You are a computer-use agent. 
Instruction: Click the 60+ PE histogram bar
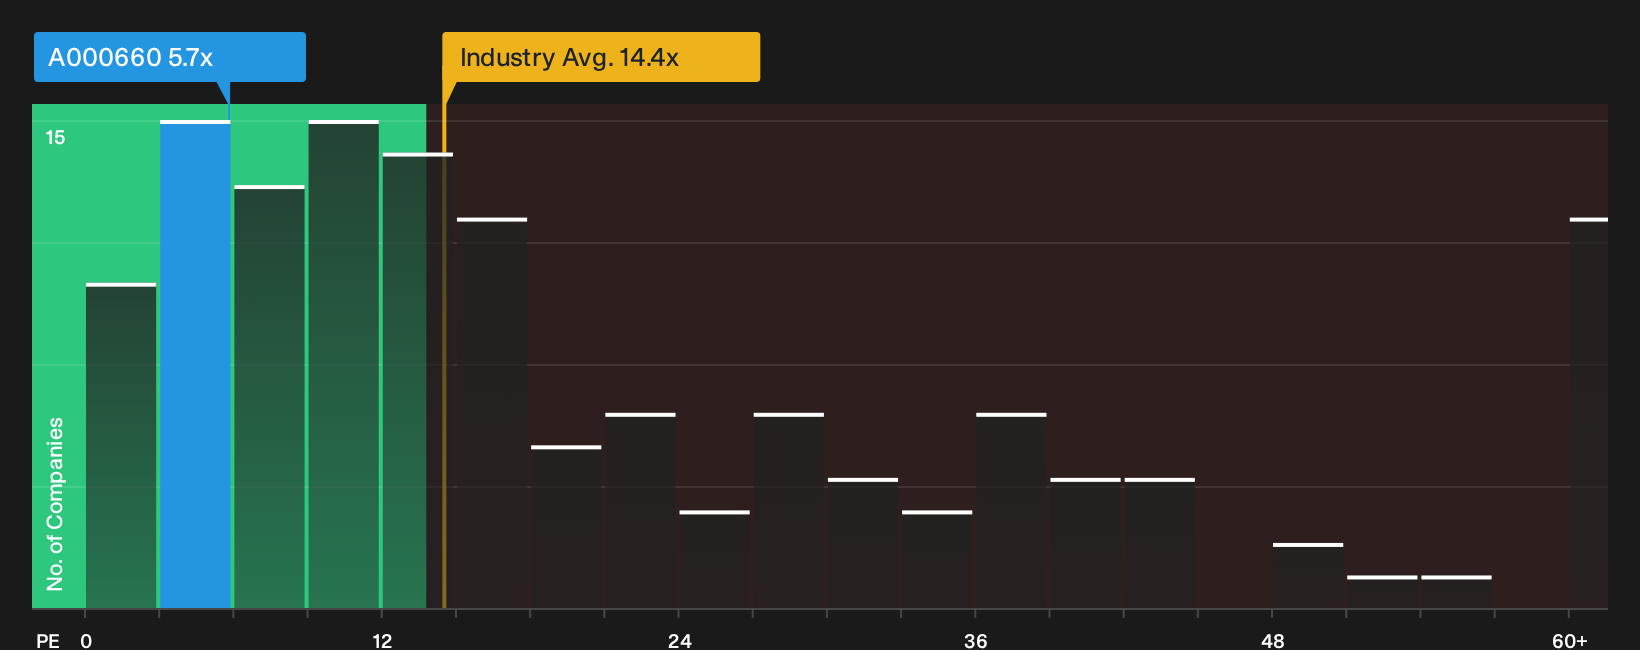click(x=1589, y=413)
